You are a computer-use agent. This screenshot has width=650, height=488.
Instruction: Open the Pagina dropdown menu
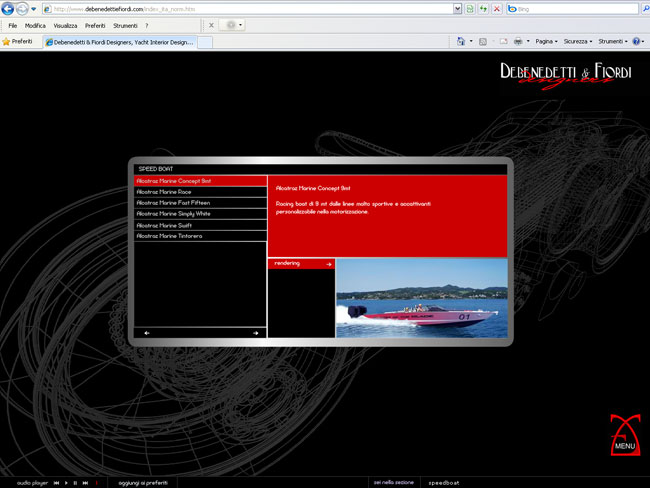click(547, 42)
